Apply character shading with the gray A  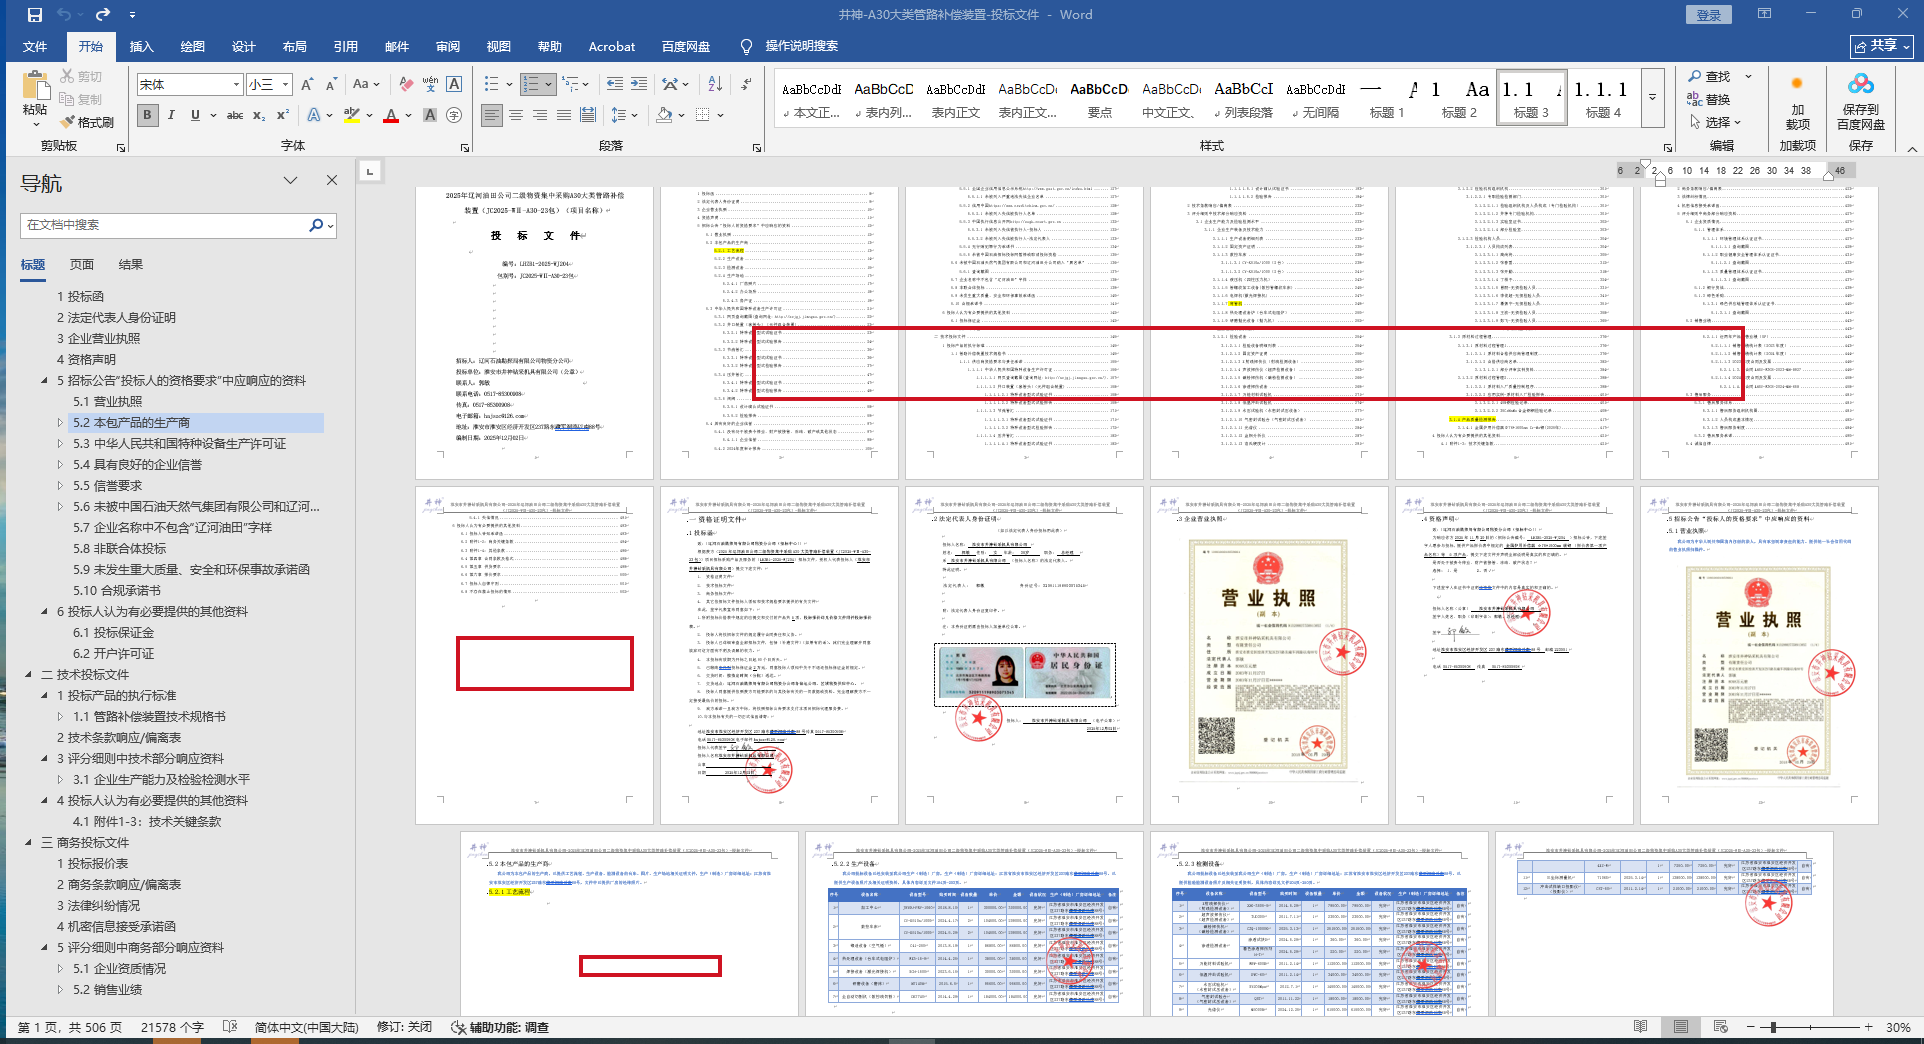pos(430,115)
